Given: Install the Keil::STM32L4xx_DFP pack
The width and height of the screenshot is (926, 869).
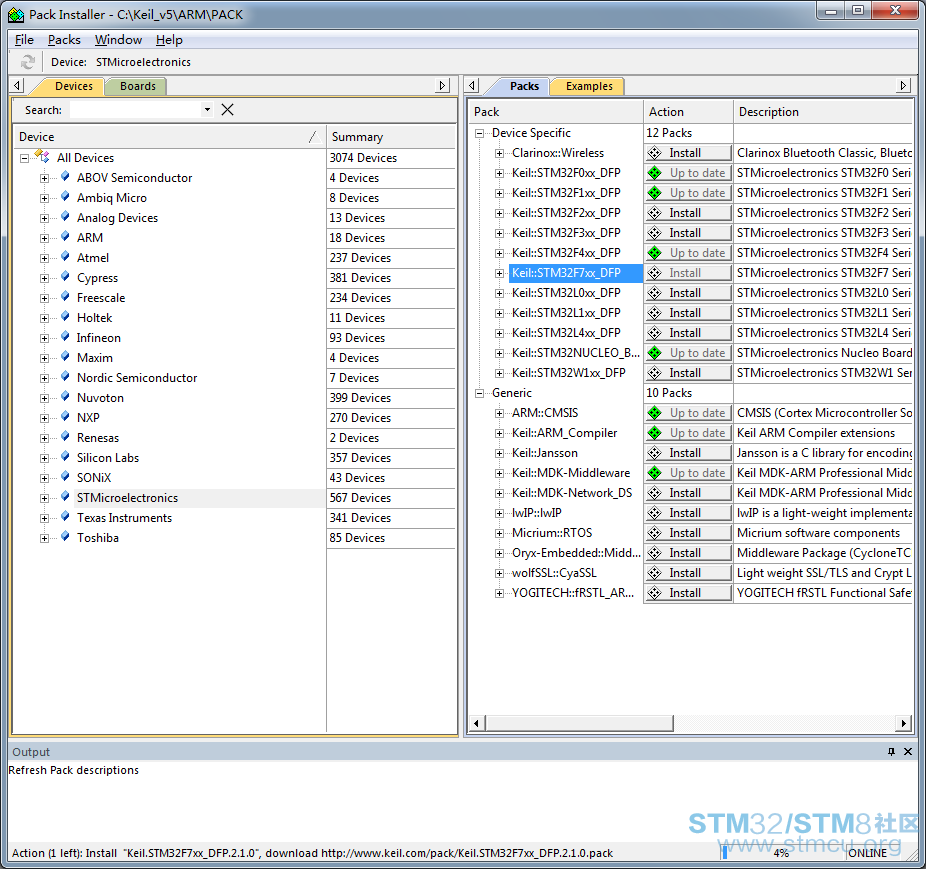Looking at the screenshot, I should click(x=689, y=333).
